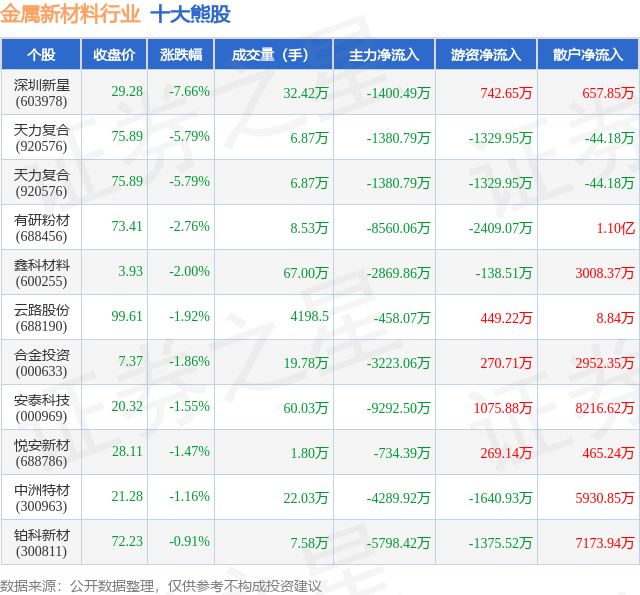
Task: Select stock name 有研粉材 (688456)
Action: [41, 228]
